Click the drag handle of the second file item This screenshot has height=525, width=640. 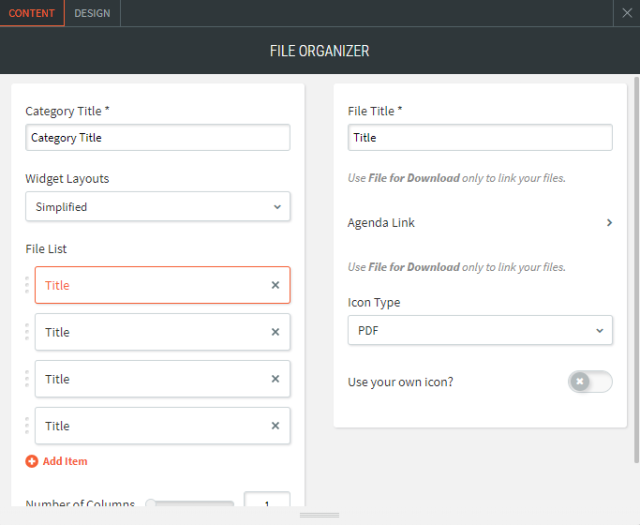pyautogui.click(x=27, y=332)
